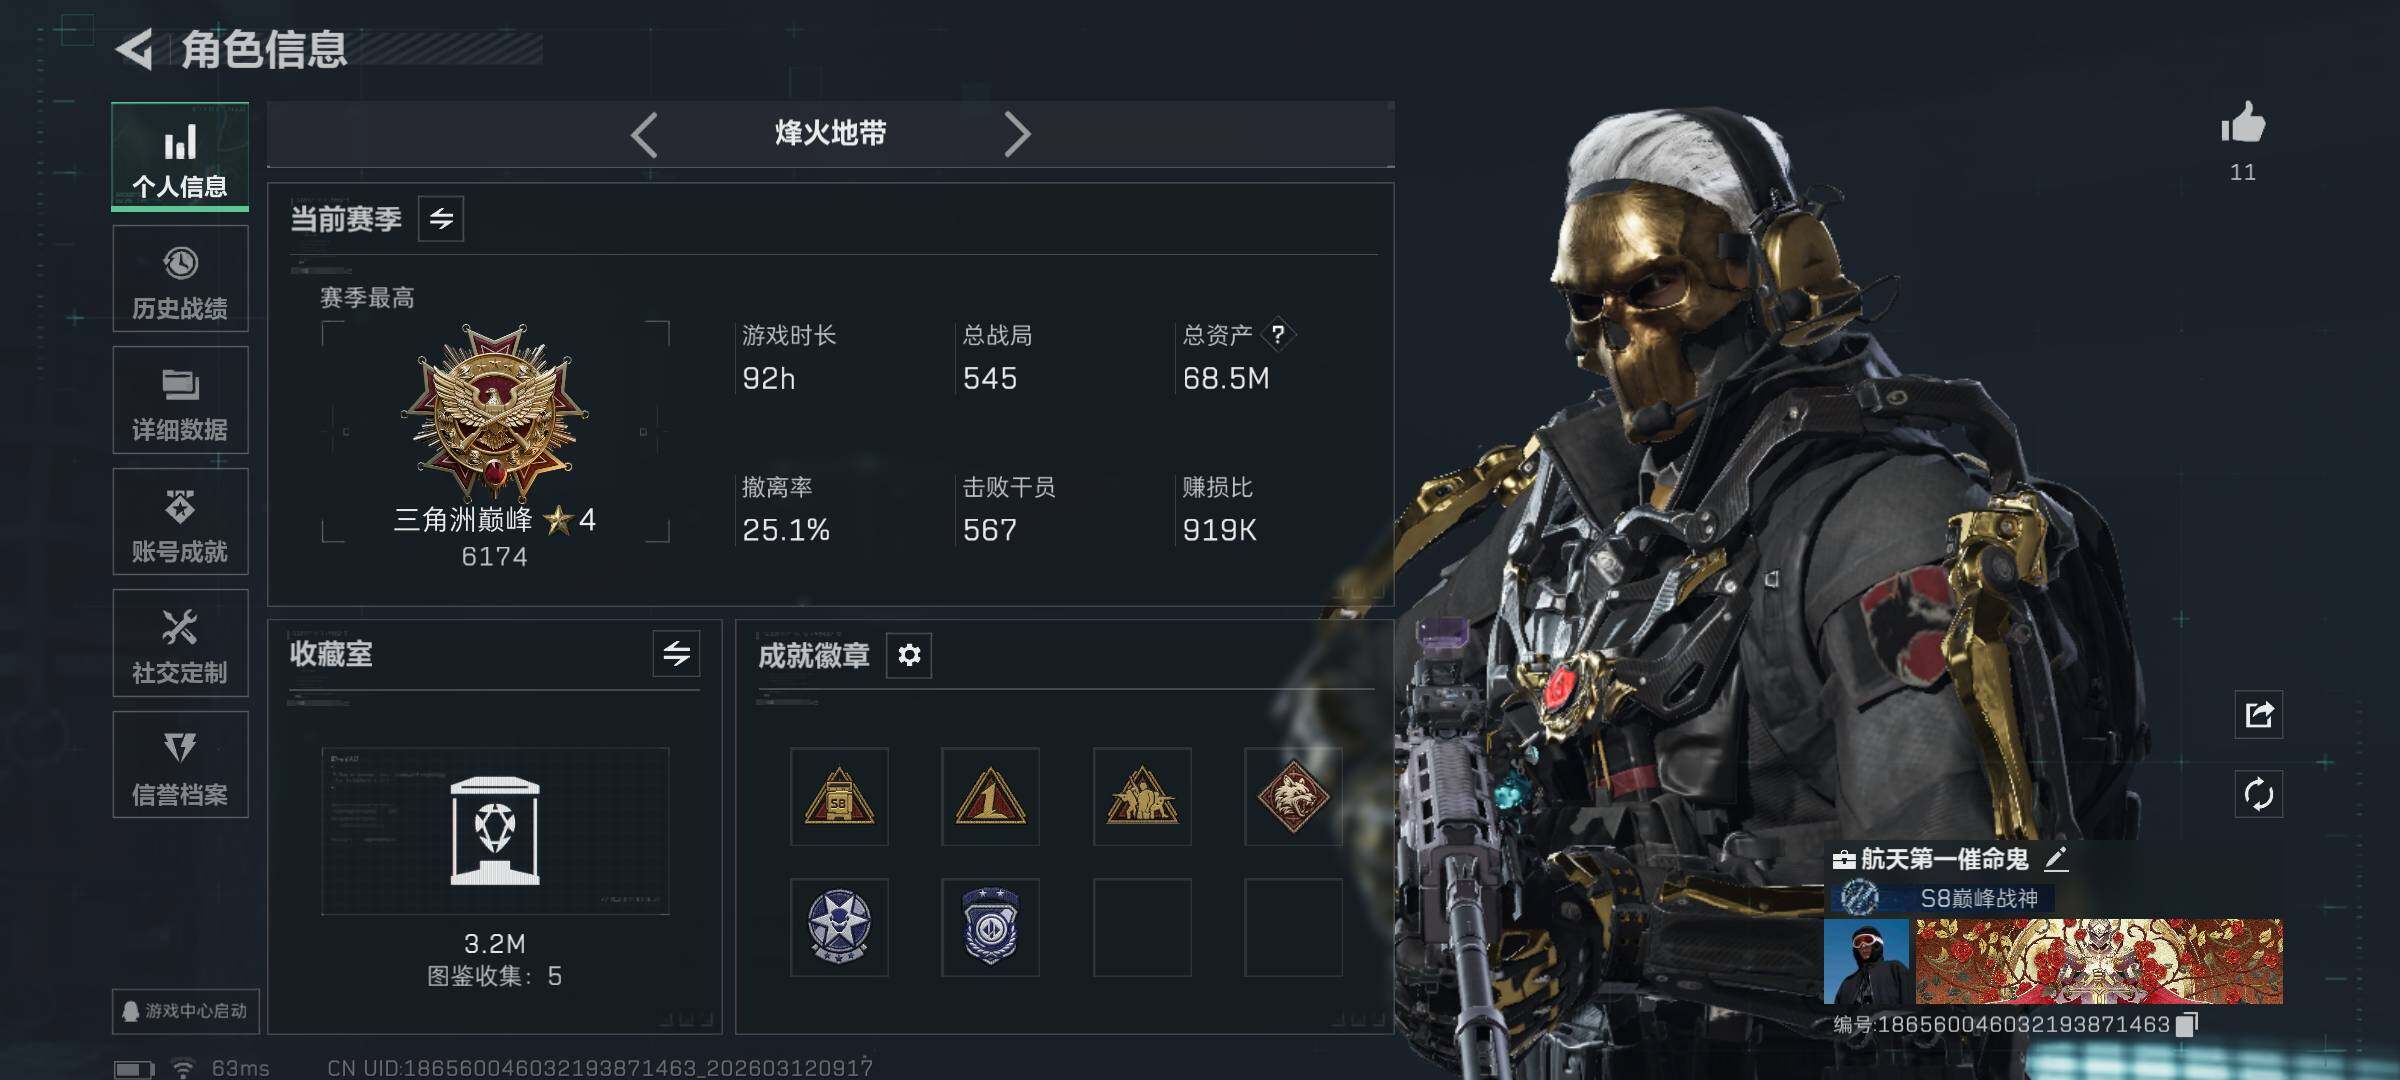Go back using the arrow beside 角色信息

[x=135, y=49]
